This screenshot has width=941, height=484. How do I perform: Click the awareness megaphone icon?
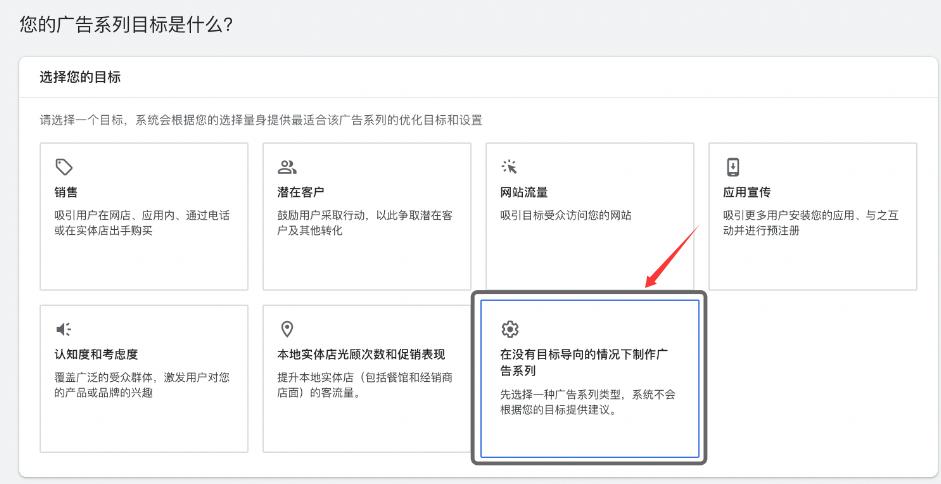pyautogui.click(x=64, y=329)
